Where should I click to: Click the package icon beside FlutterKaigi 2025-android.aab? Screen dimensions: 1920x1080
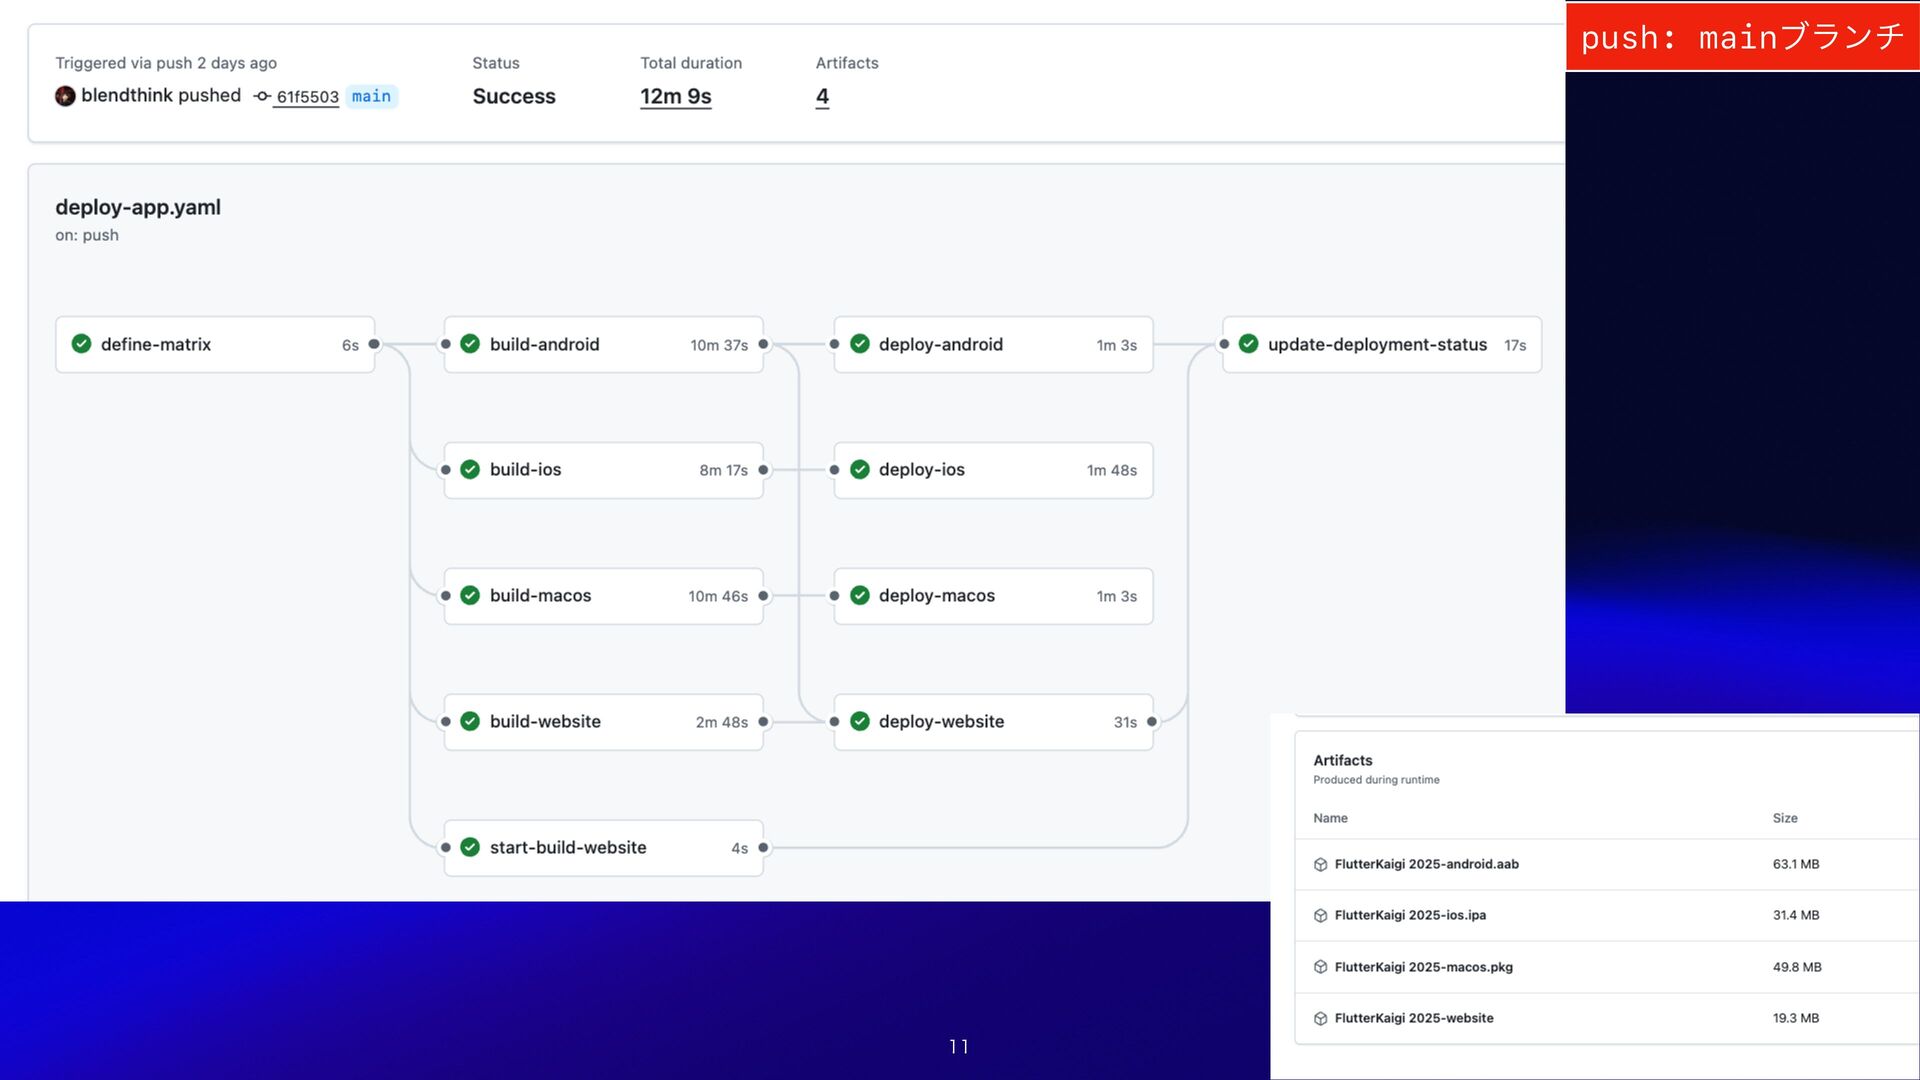click(x=1321, y=865)
